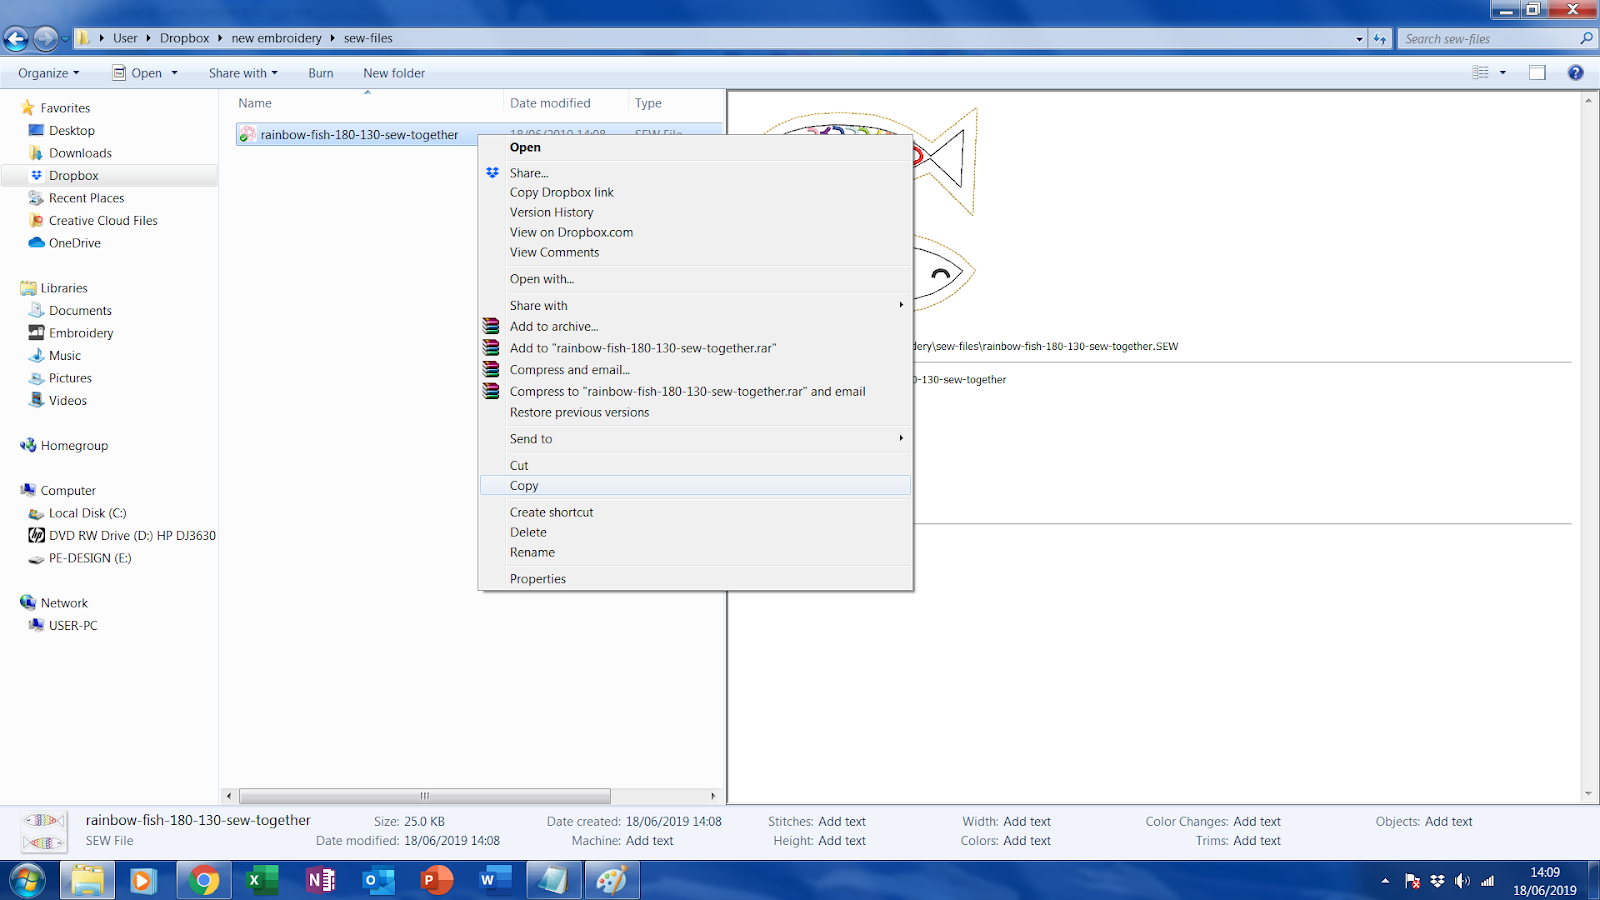
Task: Click Properties in the context menu
Action: (x=695, y=579)
